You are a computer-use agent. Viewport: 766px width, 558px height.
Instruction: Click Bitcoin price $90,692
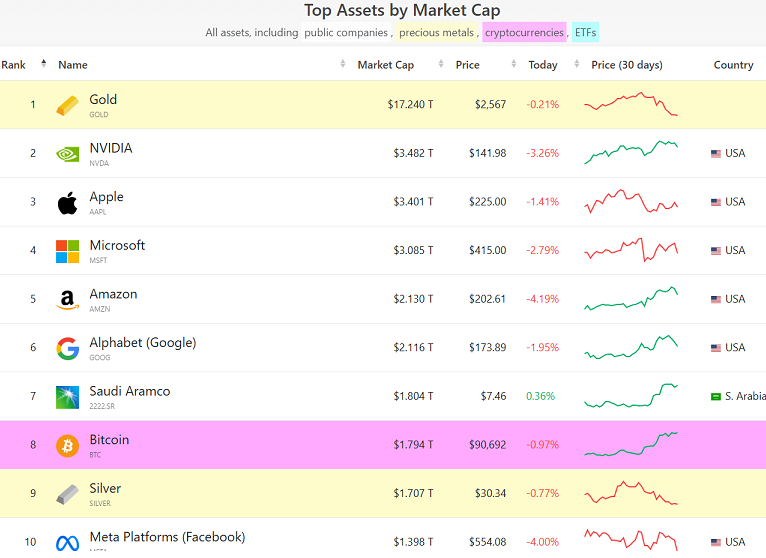(x=488, y=445)
